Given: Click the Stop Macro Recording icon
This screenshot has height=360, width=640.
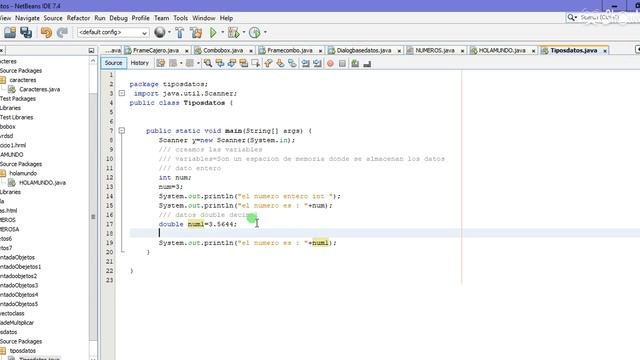Looking at the screenshot, I should (x=342, y=64).
